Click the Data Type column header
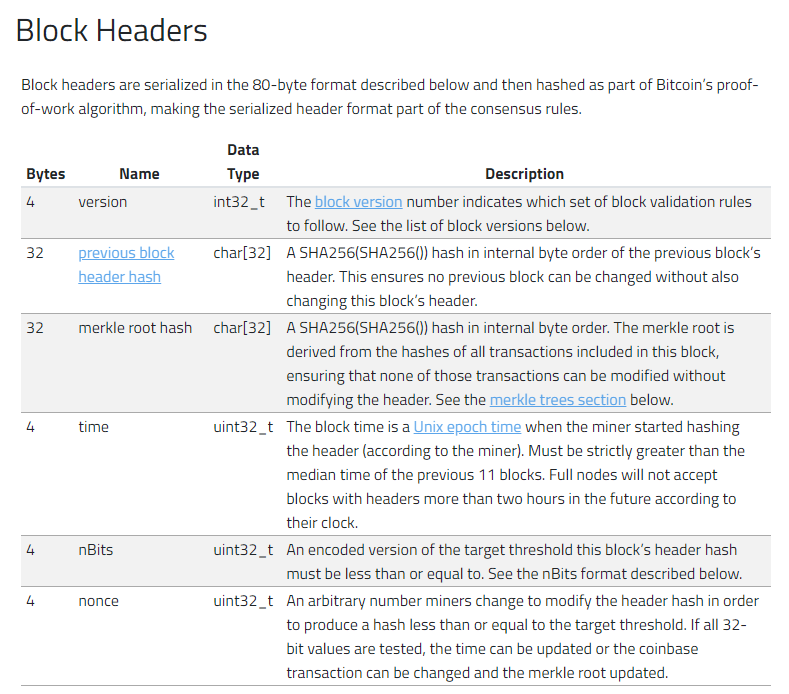 243,162
